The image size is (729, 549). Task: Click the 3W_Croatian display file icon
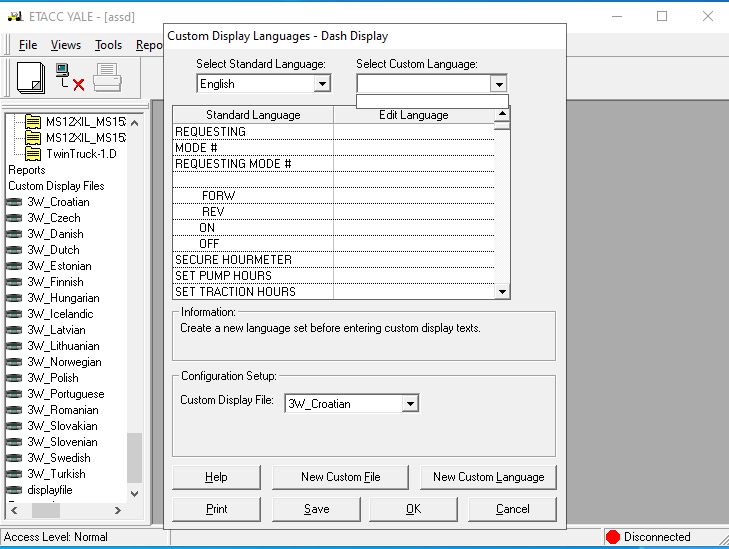(x=14, y=202)
